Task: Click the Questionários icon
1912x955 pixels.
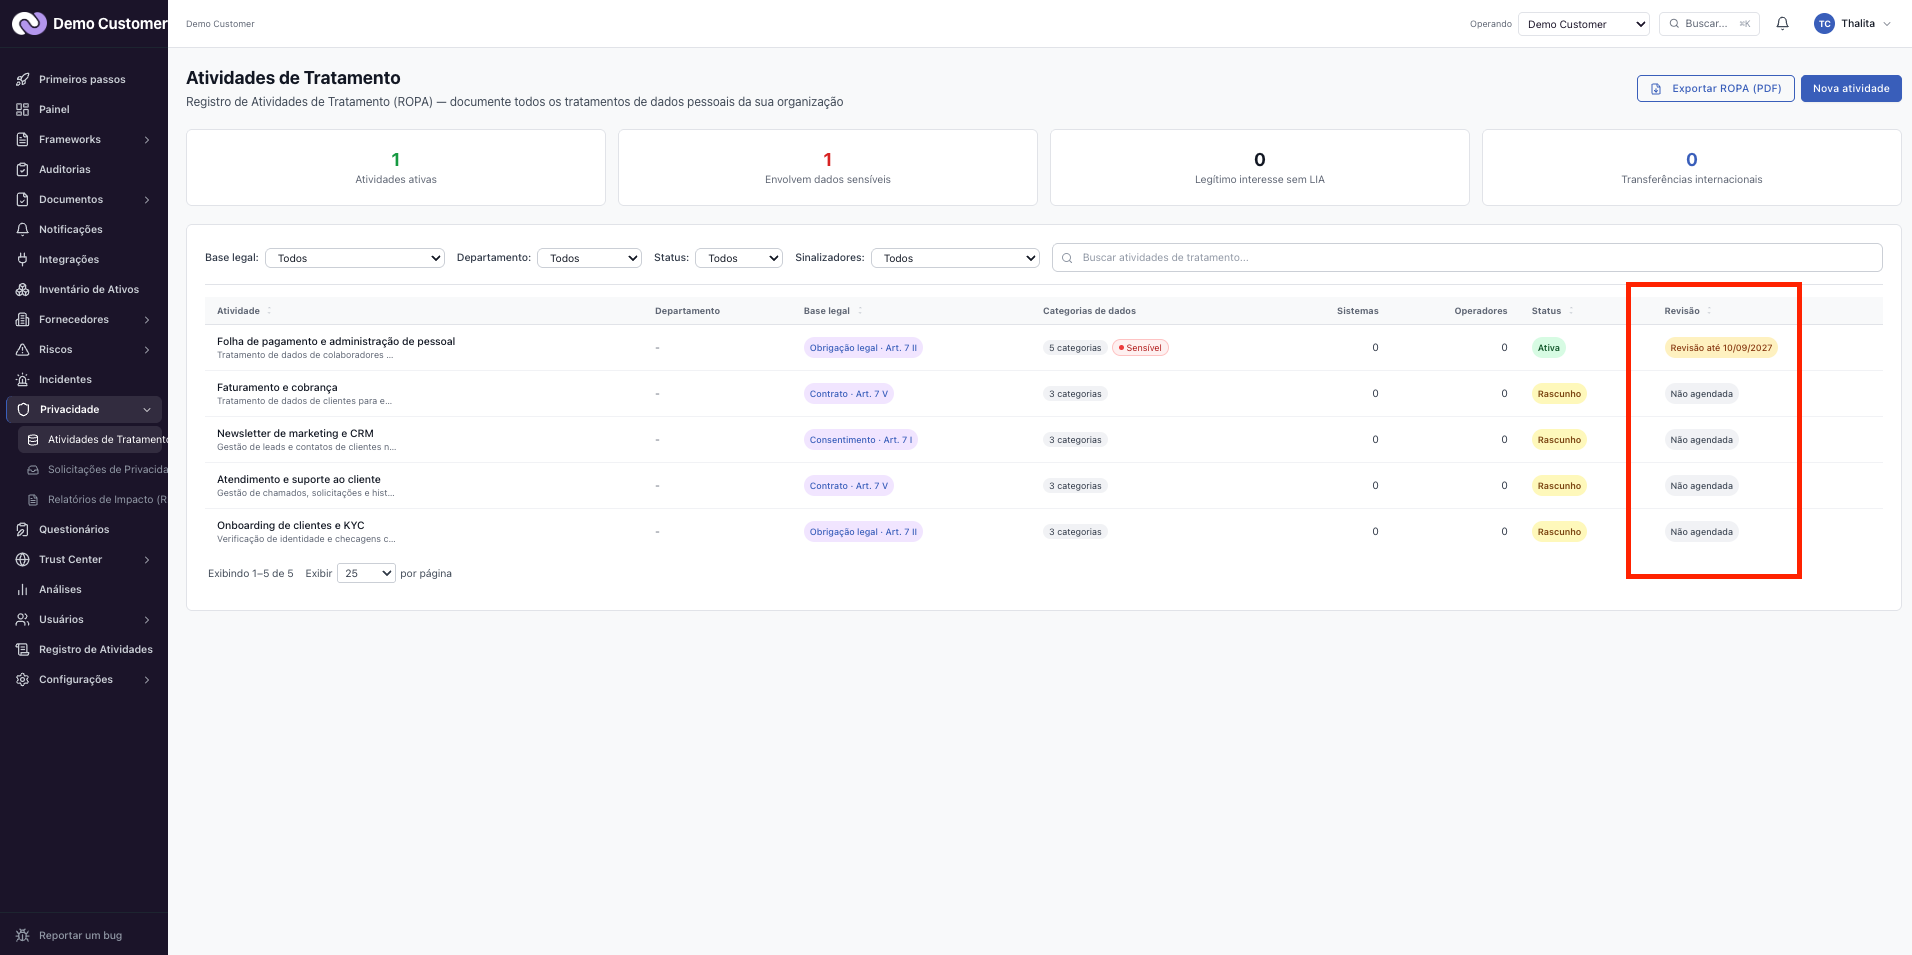Action: click(22, 529)
